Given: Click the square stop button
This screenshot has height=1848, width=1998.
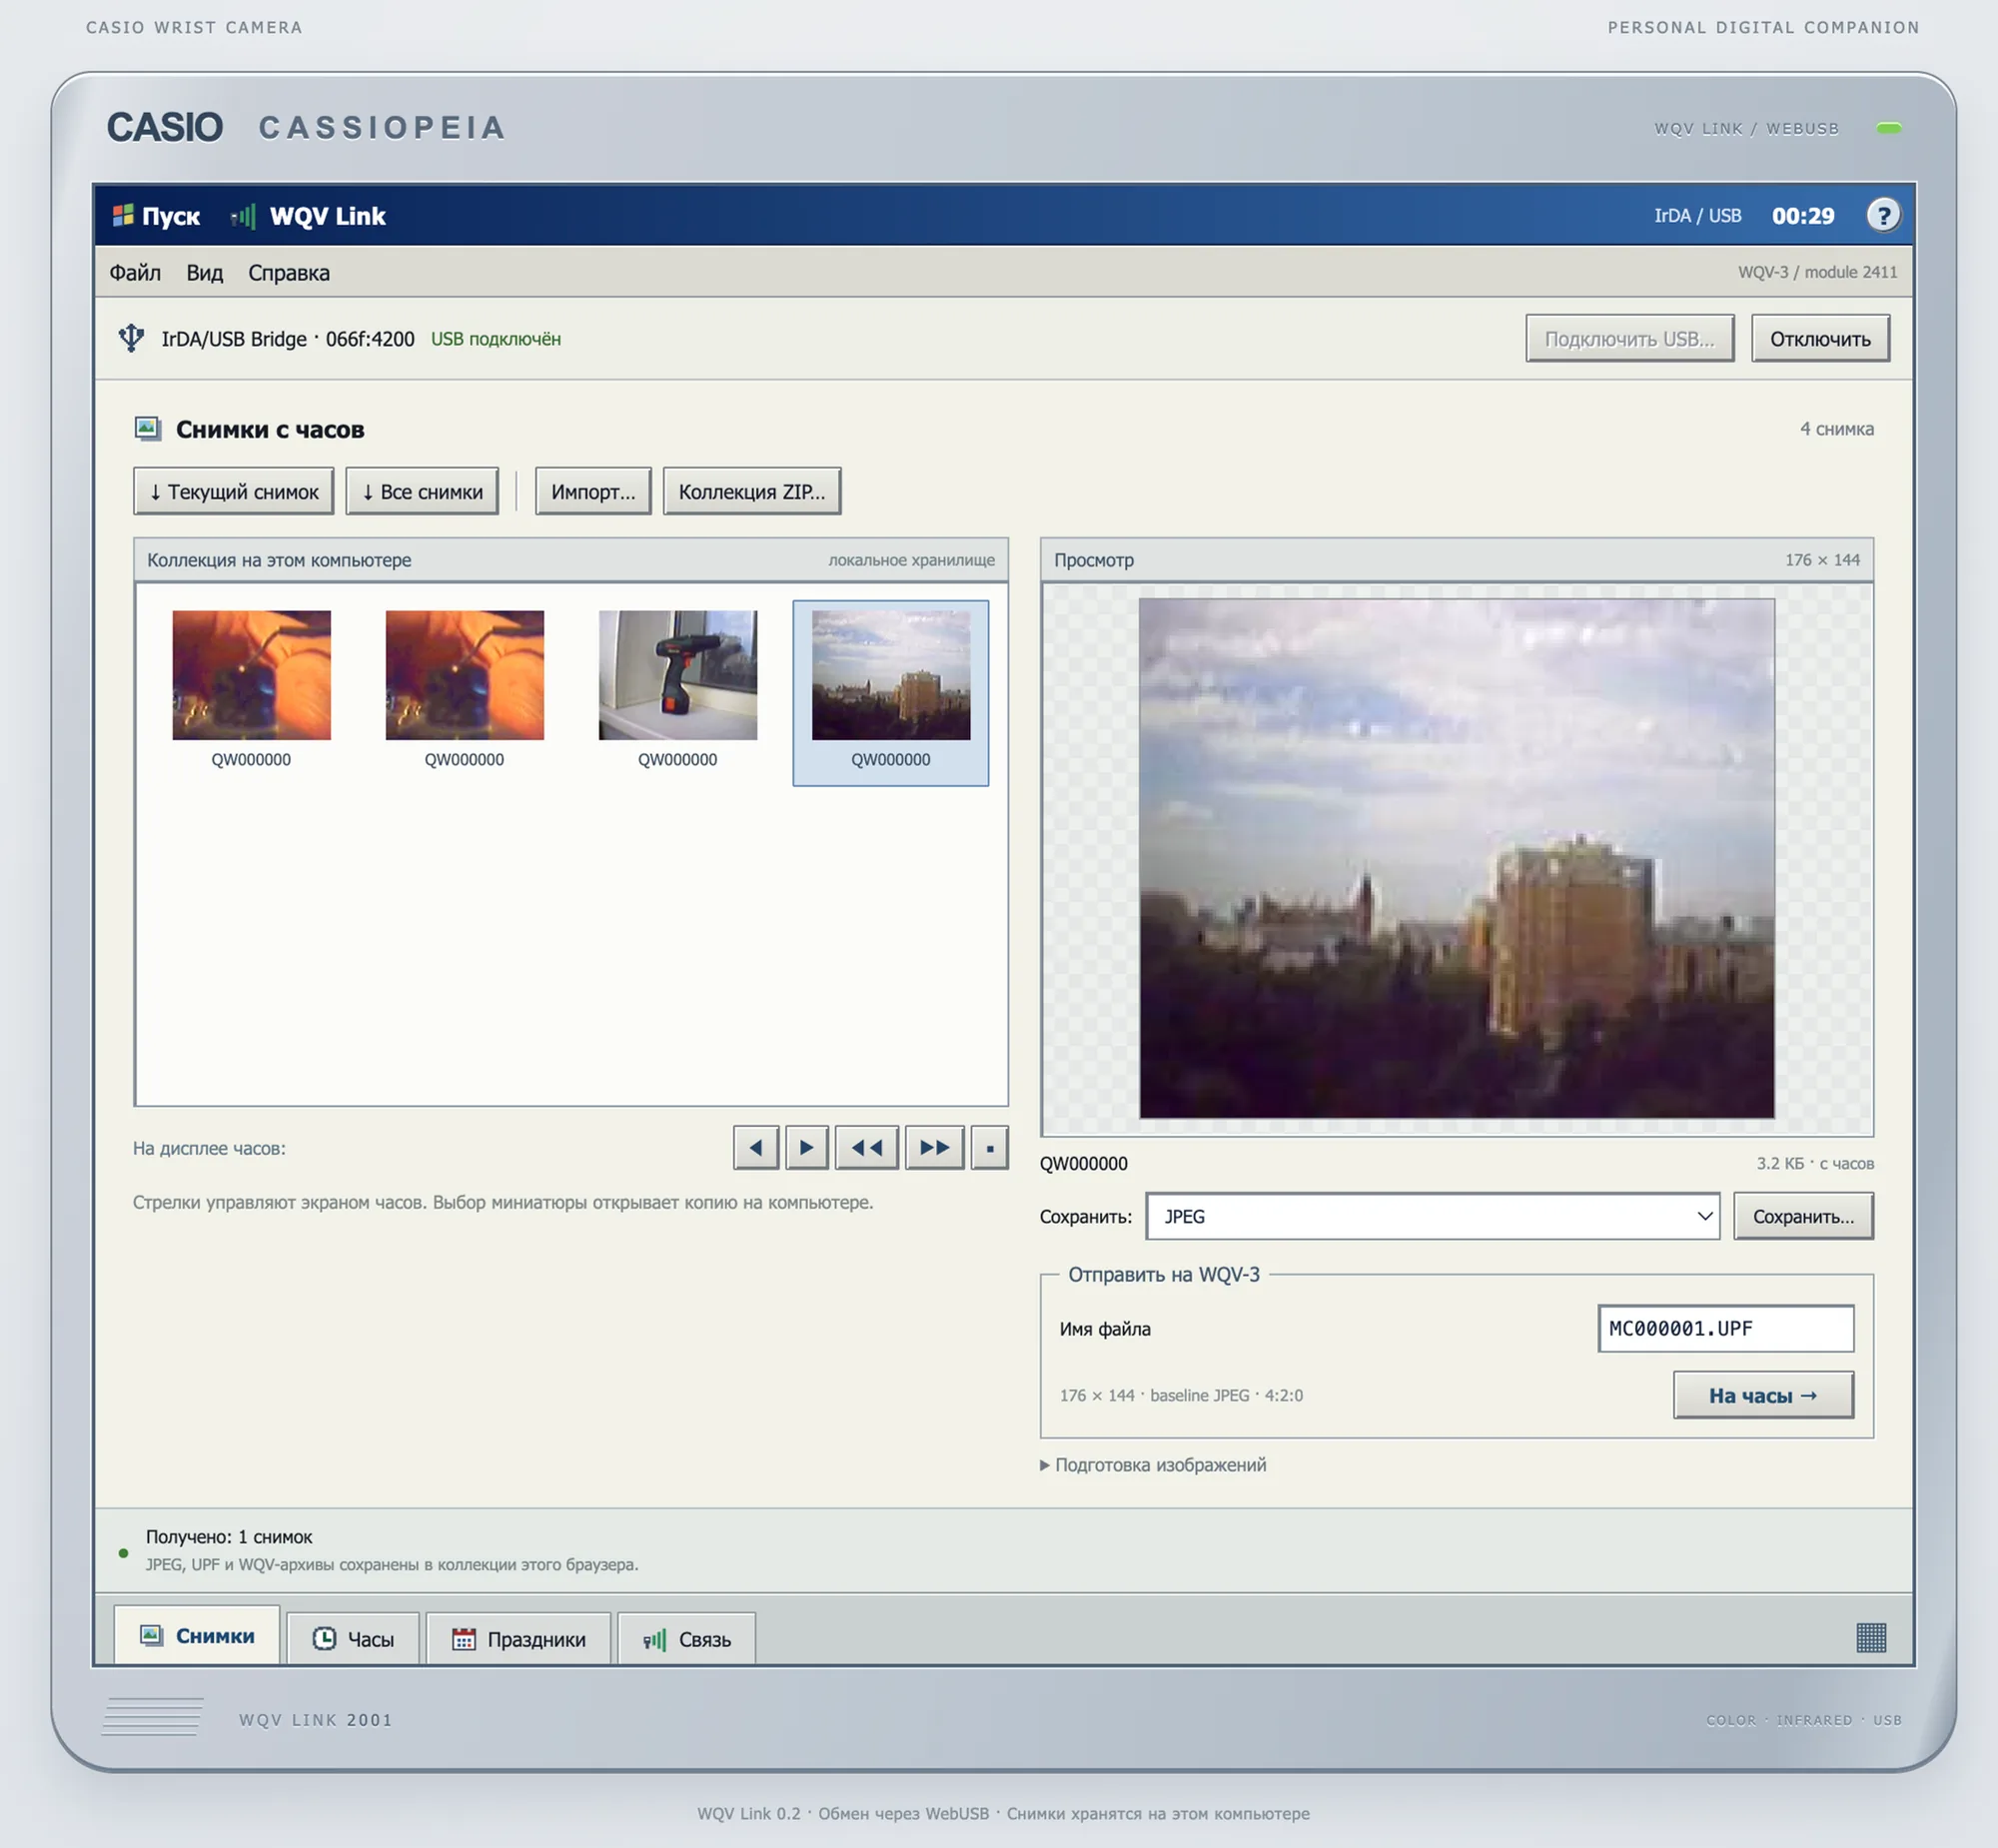Looking at the screenshot, I should 989,1147.
